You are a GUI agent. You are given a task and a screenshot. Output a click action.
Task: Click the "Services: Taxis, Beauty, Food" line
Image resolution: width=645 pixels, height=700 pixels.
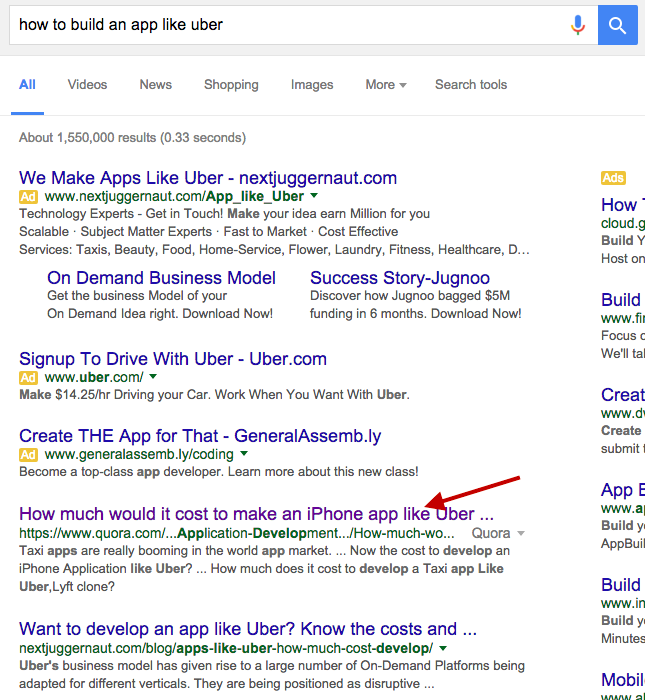[x=275, y=250]
